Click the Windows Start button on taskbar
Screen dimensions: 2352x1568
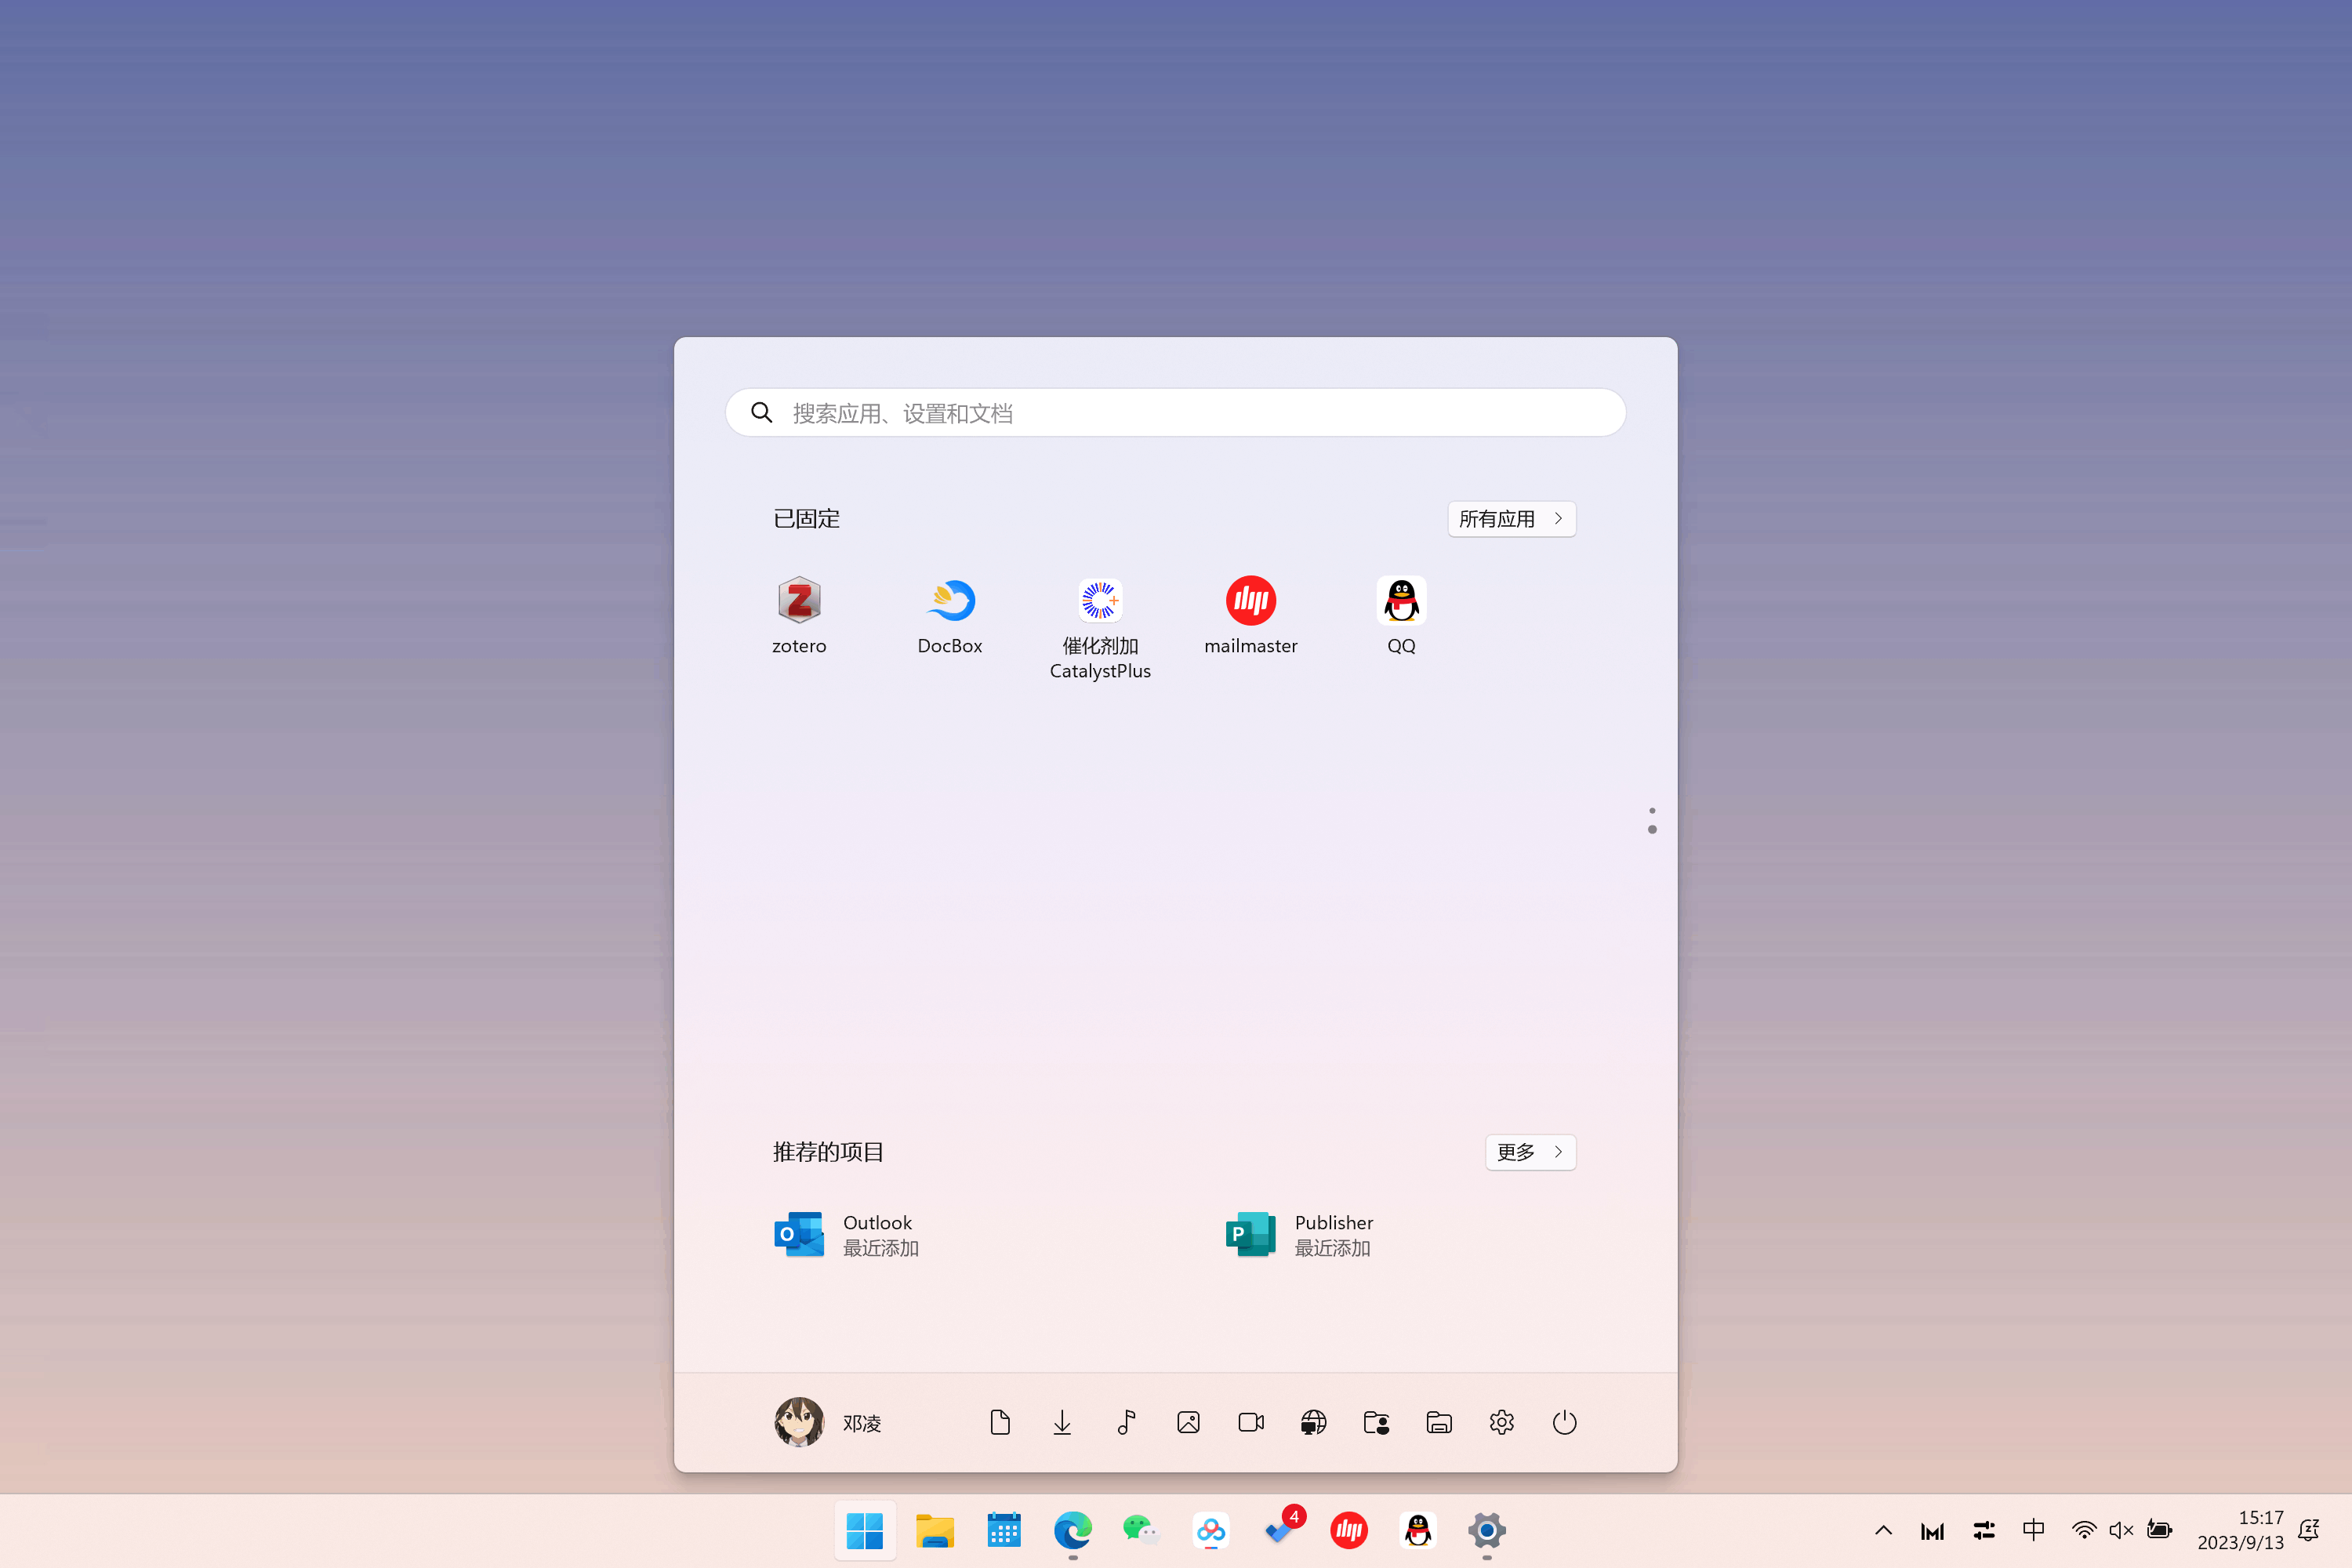click(x=864, y=1530)
